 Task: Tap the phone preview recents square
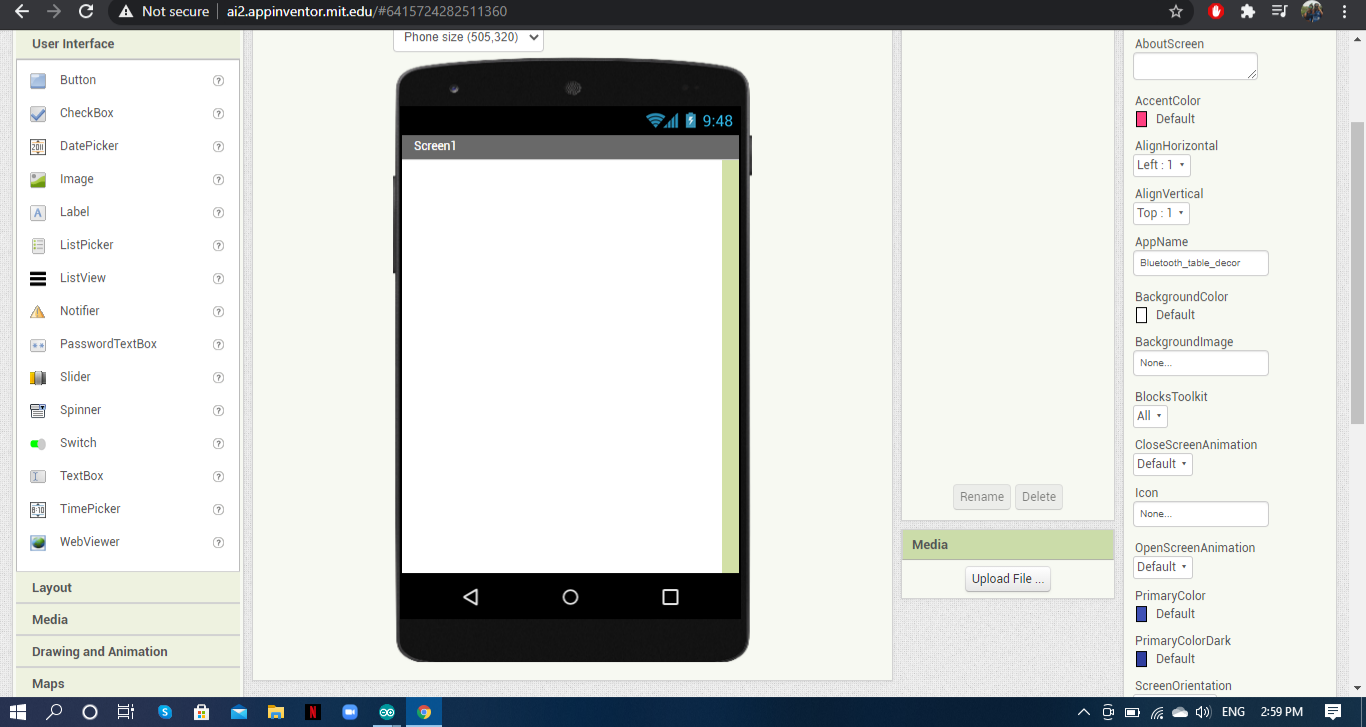pyautogui.click(x=670, y=597)
